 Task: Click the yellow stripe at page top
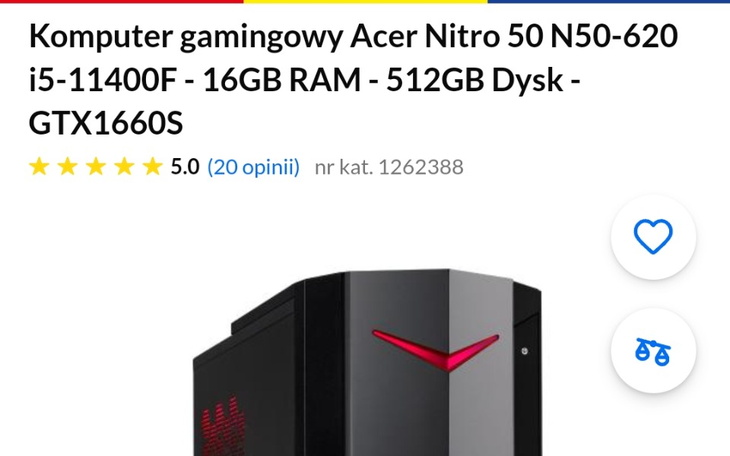[365, 1]
